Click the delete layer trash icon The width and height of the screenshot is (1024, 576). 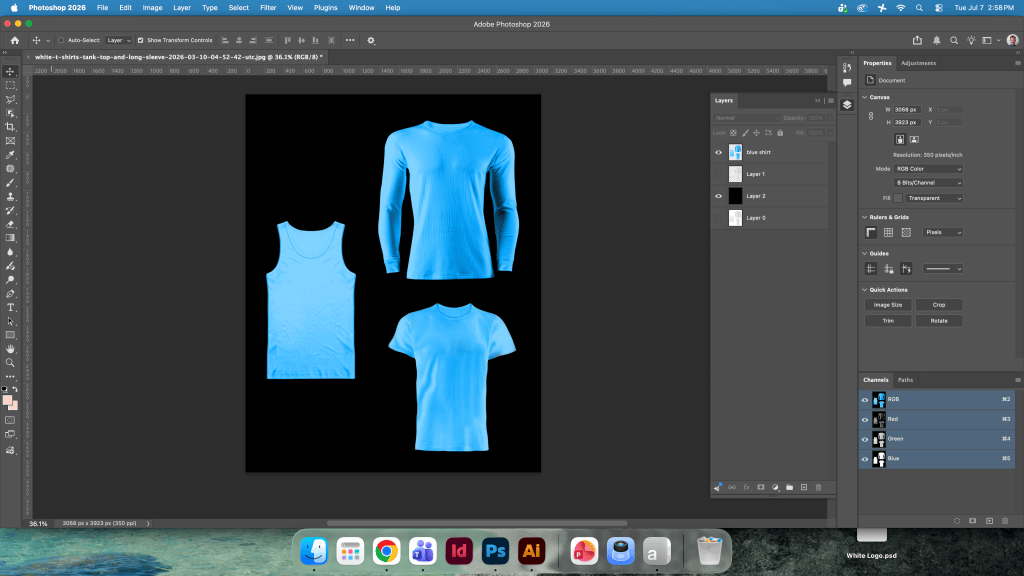(818, 487)
